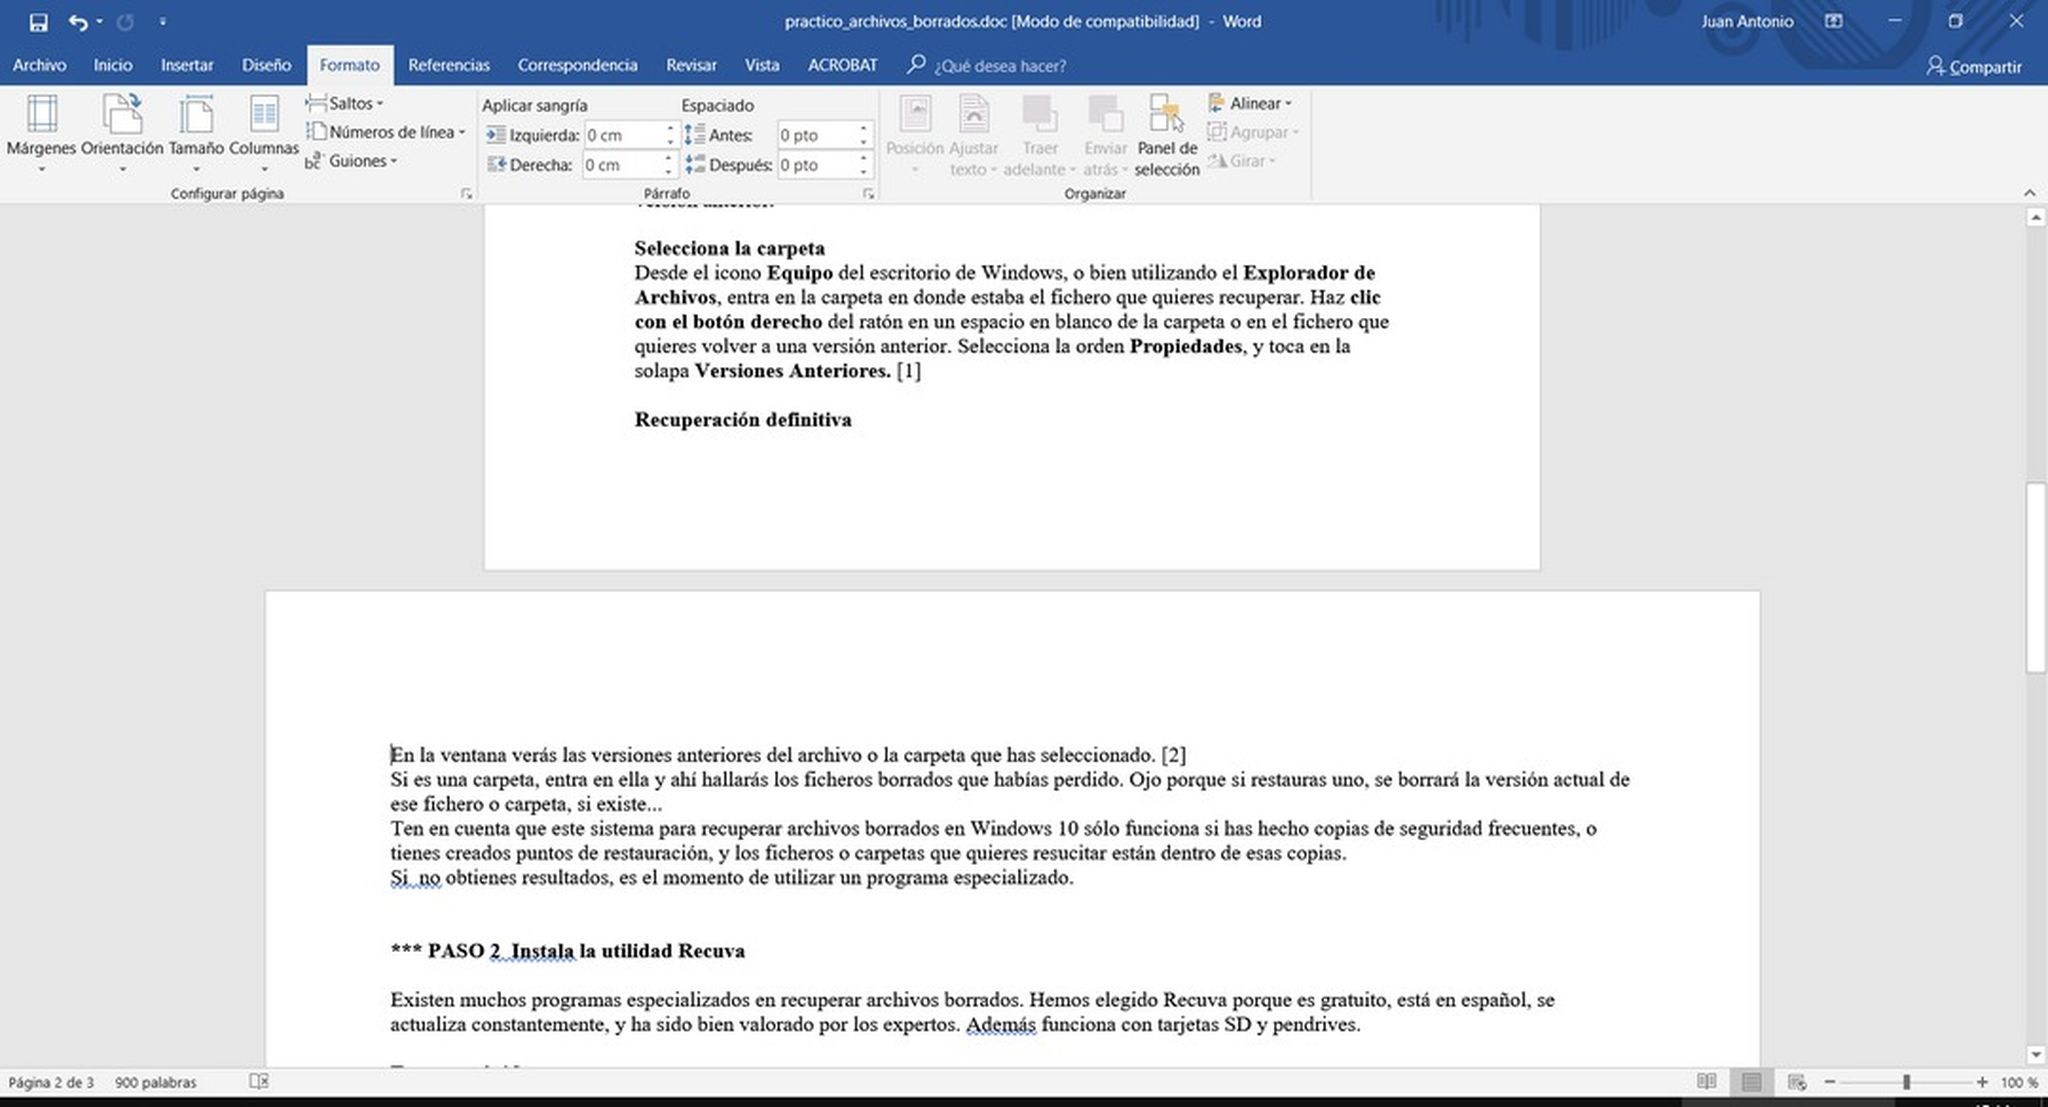Open the Orientación options
Screen dimensions: 2048x1107
click(x=122, y=133)
